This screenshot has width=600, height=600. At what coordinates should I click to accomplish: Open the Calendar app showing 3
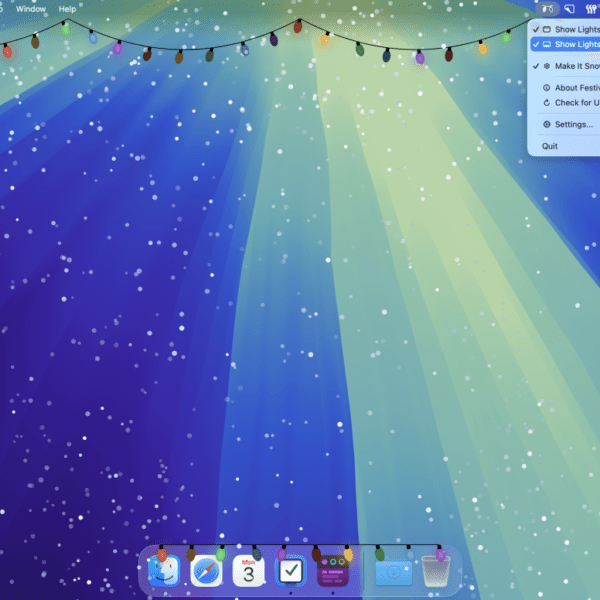(x=249, y=571)
